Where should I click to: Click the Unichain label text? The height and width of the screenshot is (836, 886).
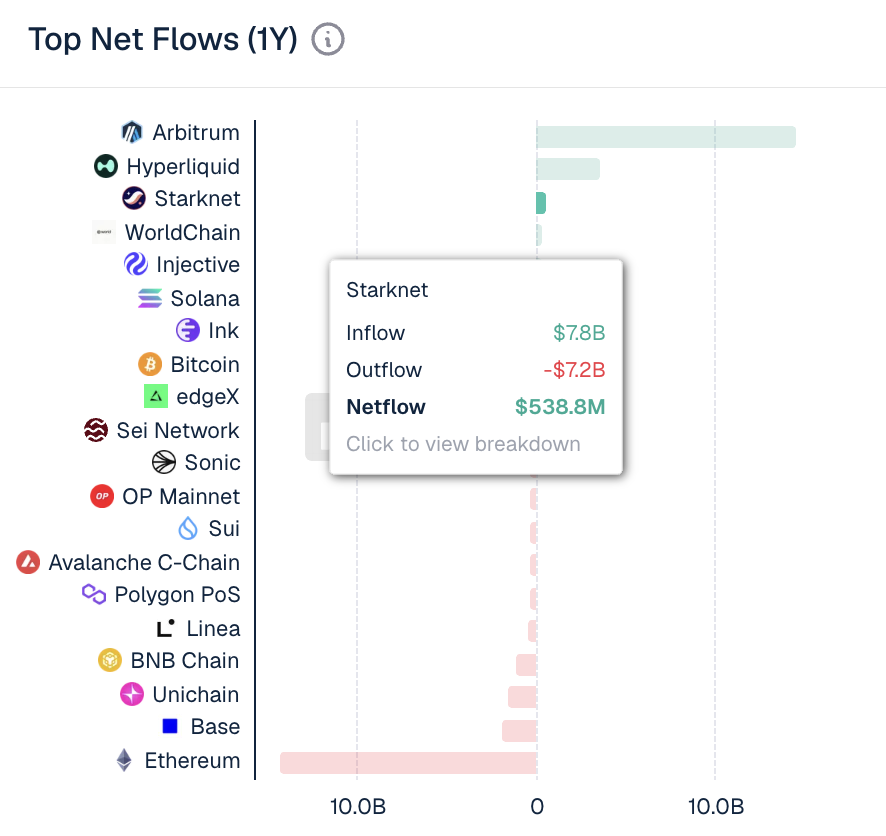pyautogui.click(x=196, y=695)
